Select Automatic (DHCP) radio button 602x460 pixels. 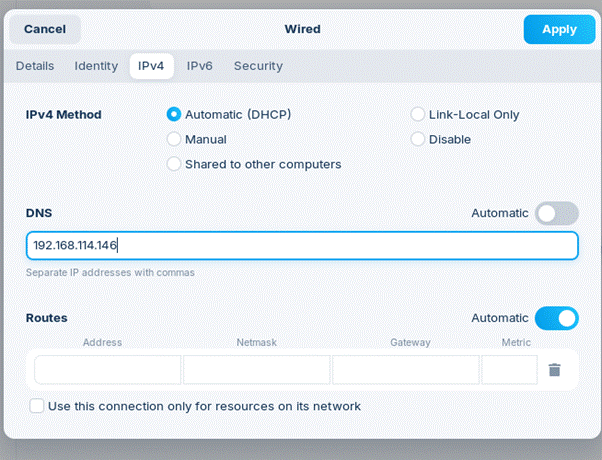coord(174,115)
